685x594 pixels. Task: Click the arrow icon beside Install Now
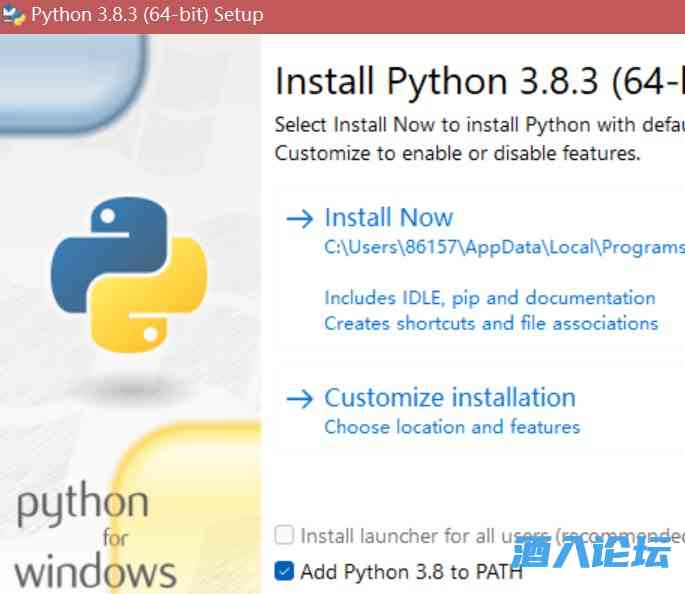pos(300,218)
